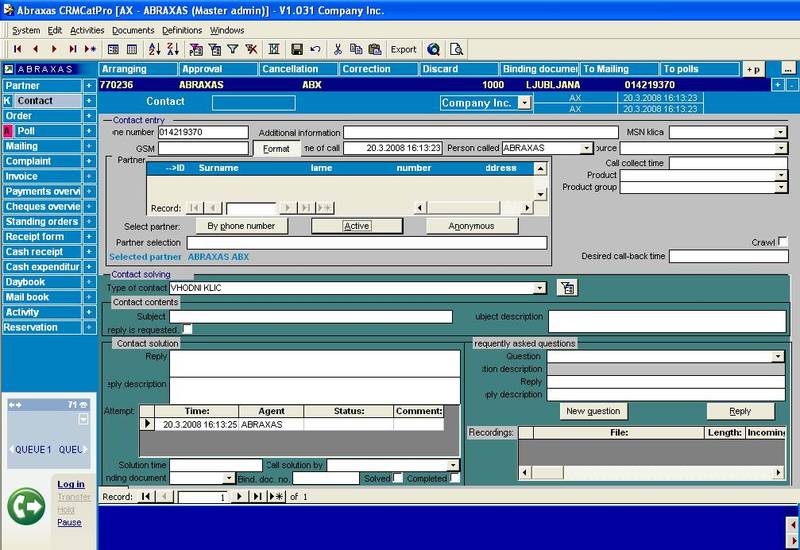The width and height of the screenshot is (800, 550).
Task: Click the By phone number button
Action: 241,226
